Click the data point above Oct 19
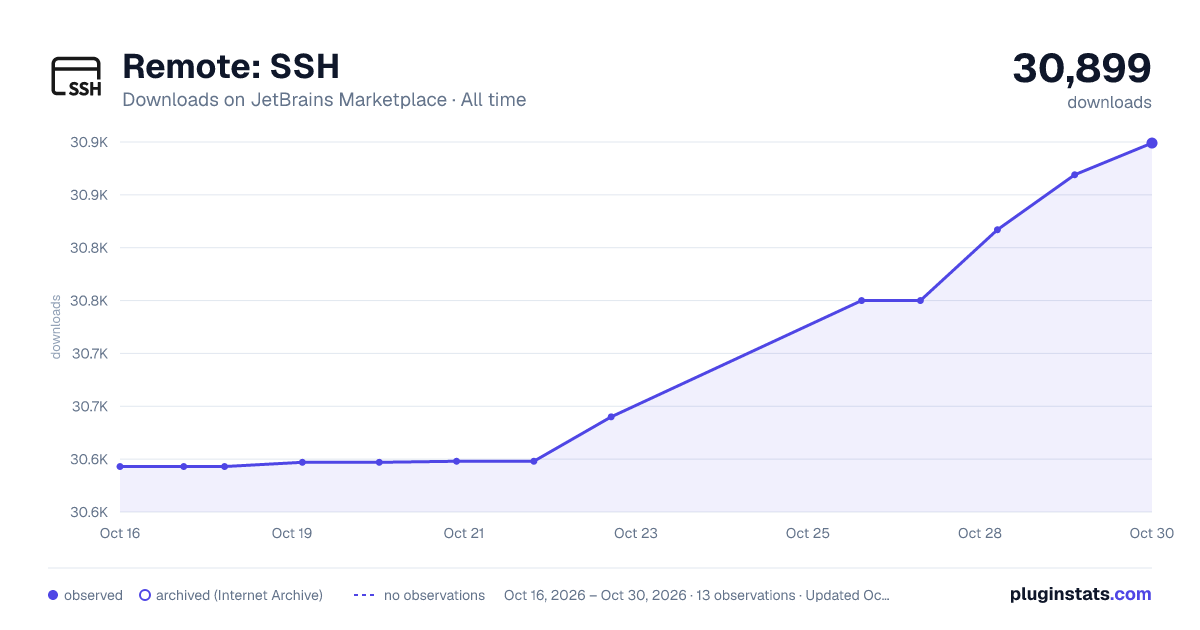This screenshot has height=630, width=1200. point(302,462)
